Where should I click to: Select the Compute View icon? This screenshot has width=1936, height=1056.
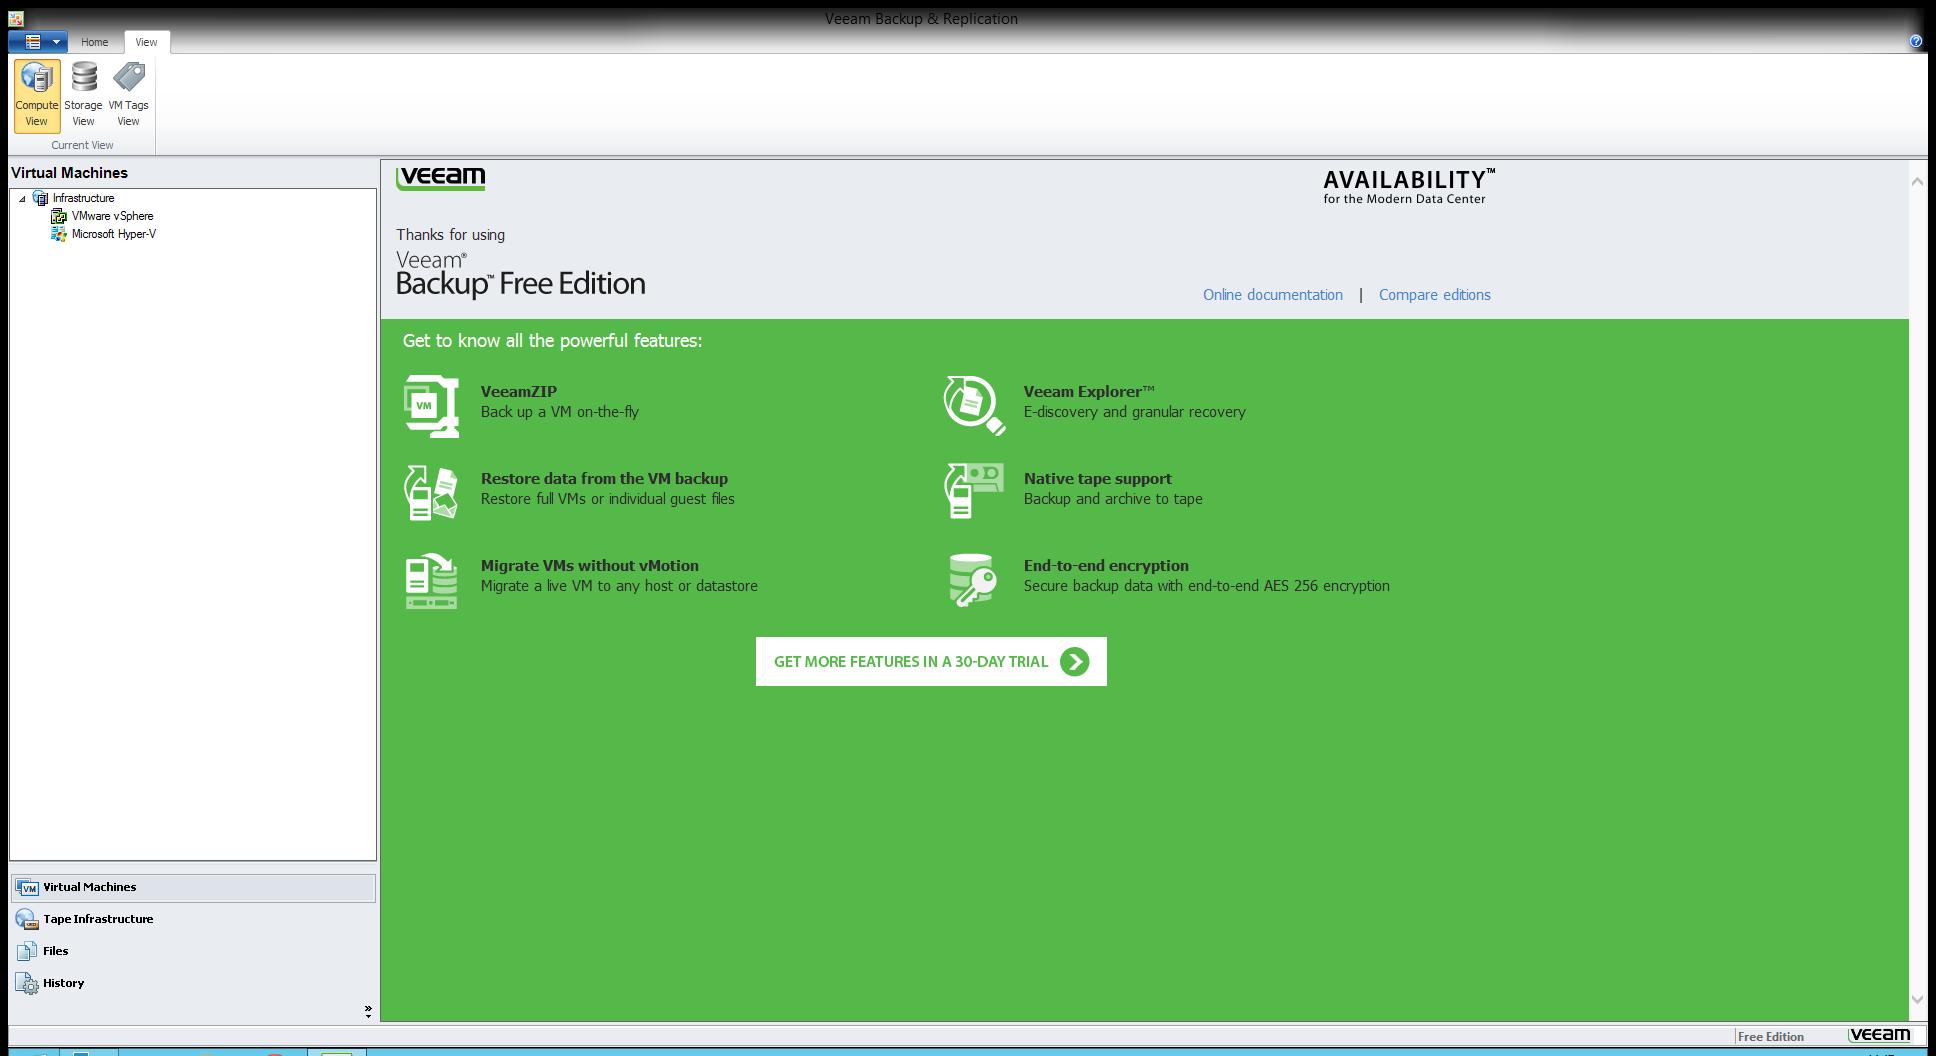click(37, 95)
